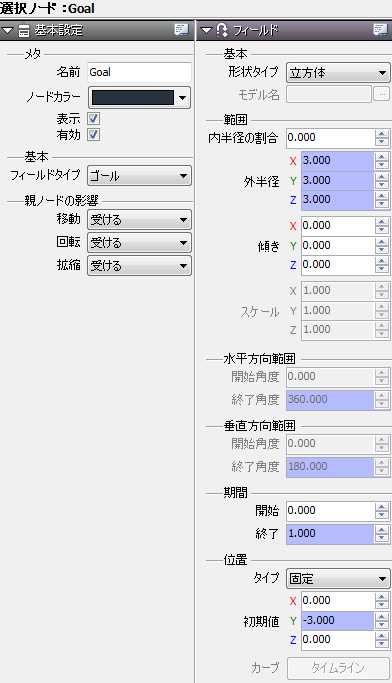
Task: Click the タイムライン button
Action: (x=338, y=667)
